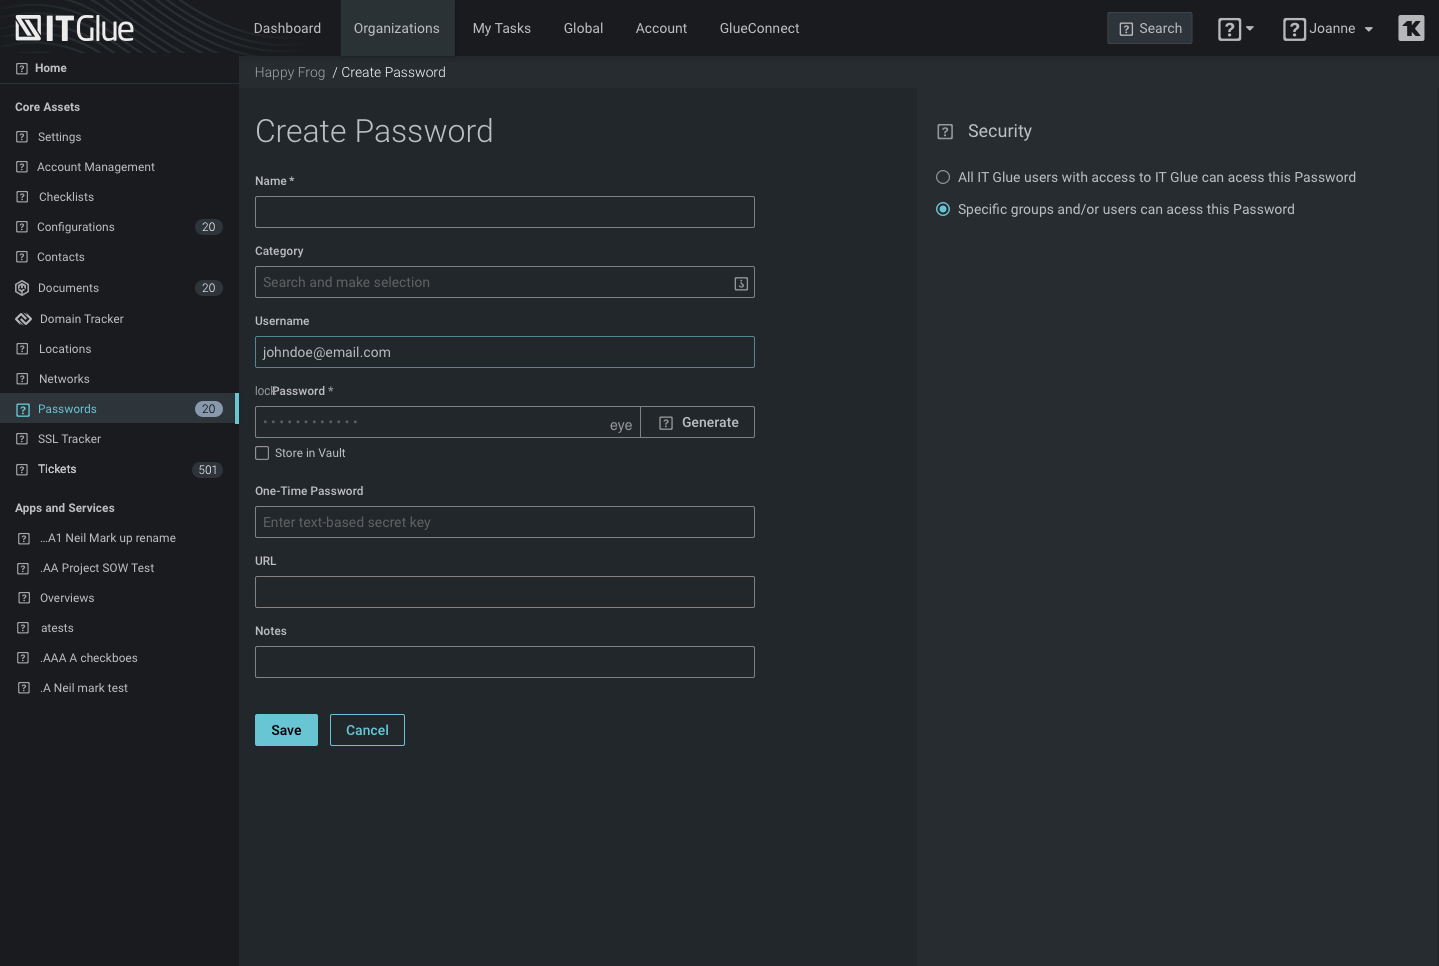Open the Kaseya K icon
The image size is (1439, 966).
[x=1411, y=28]
